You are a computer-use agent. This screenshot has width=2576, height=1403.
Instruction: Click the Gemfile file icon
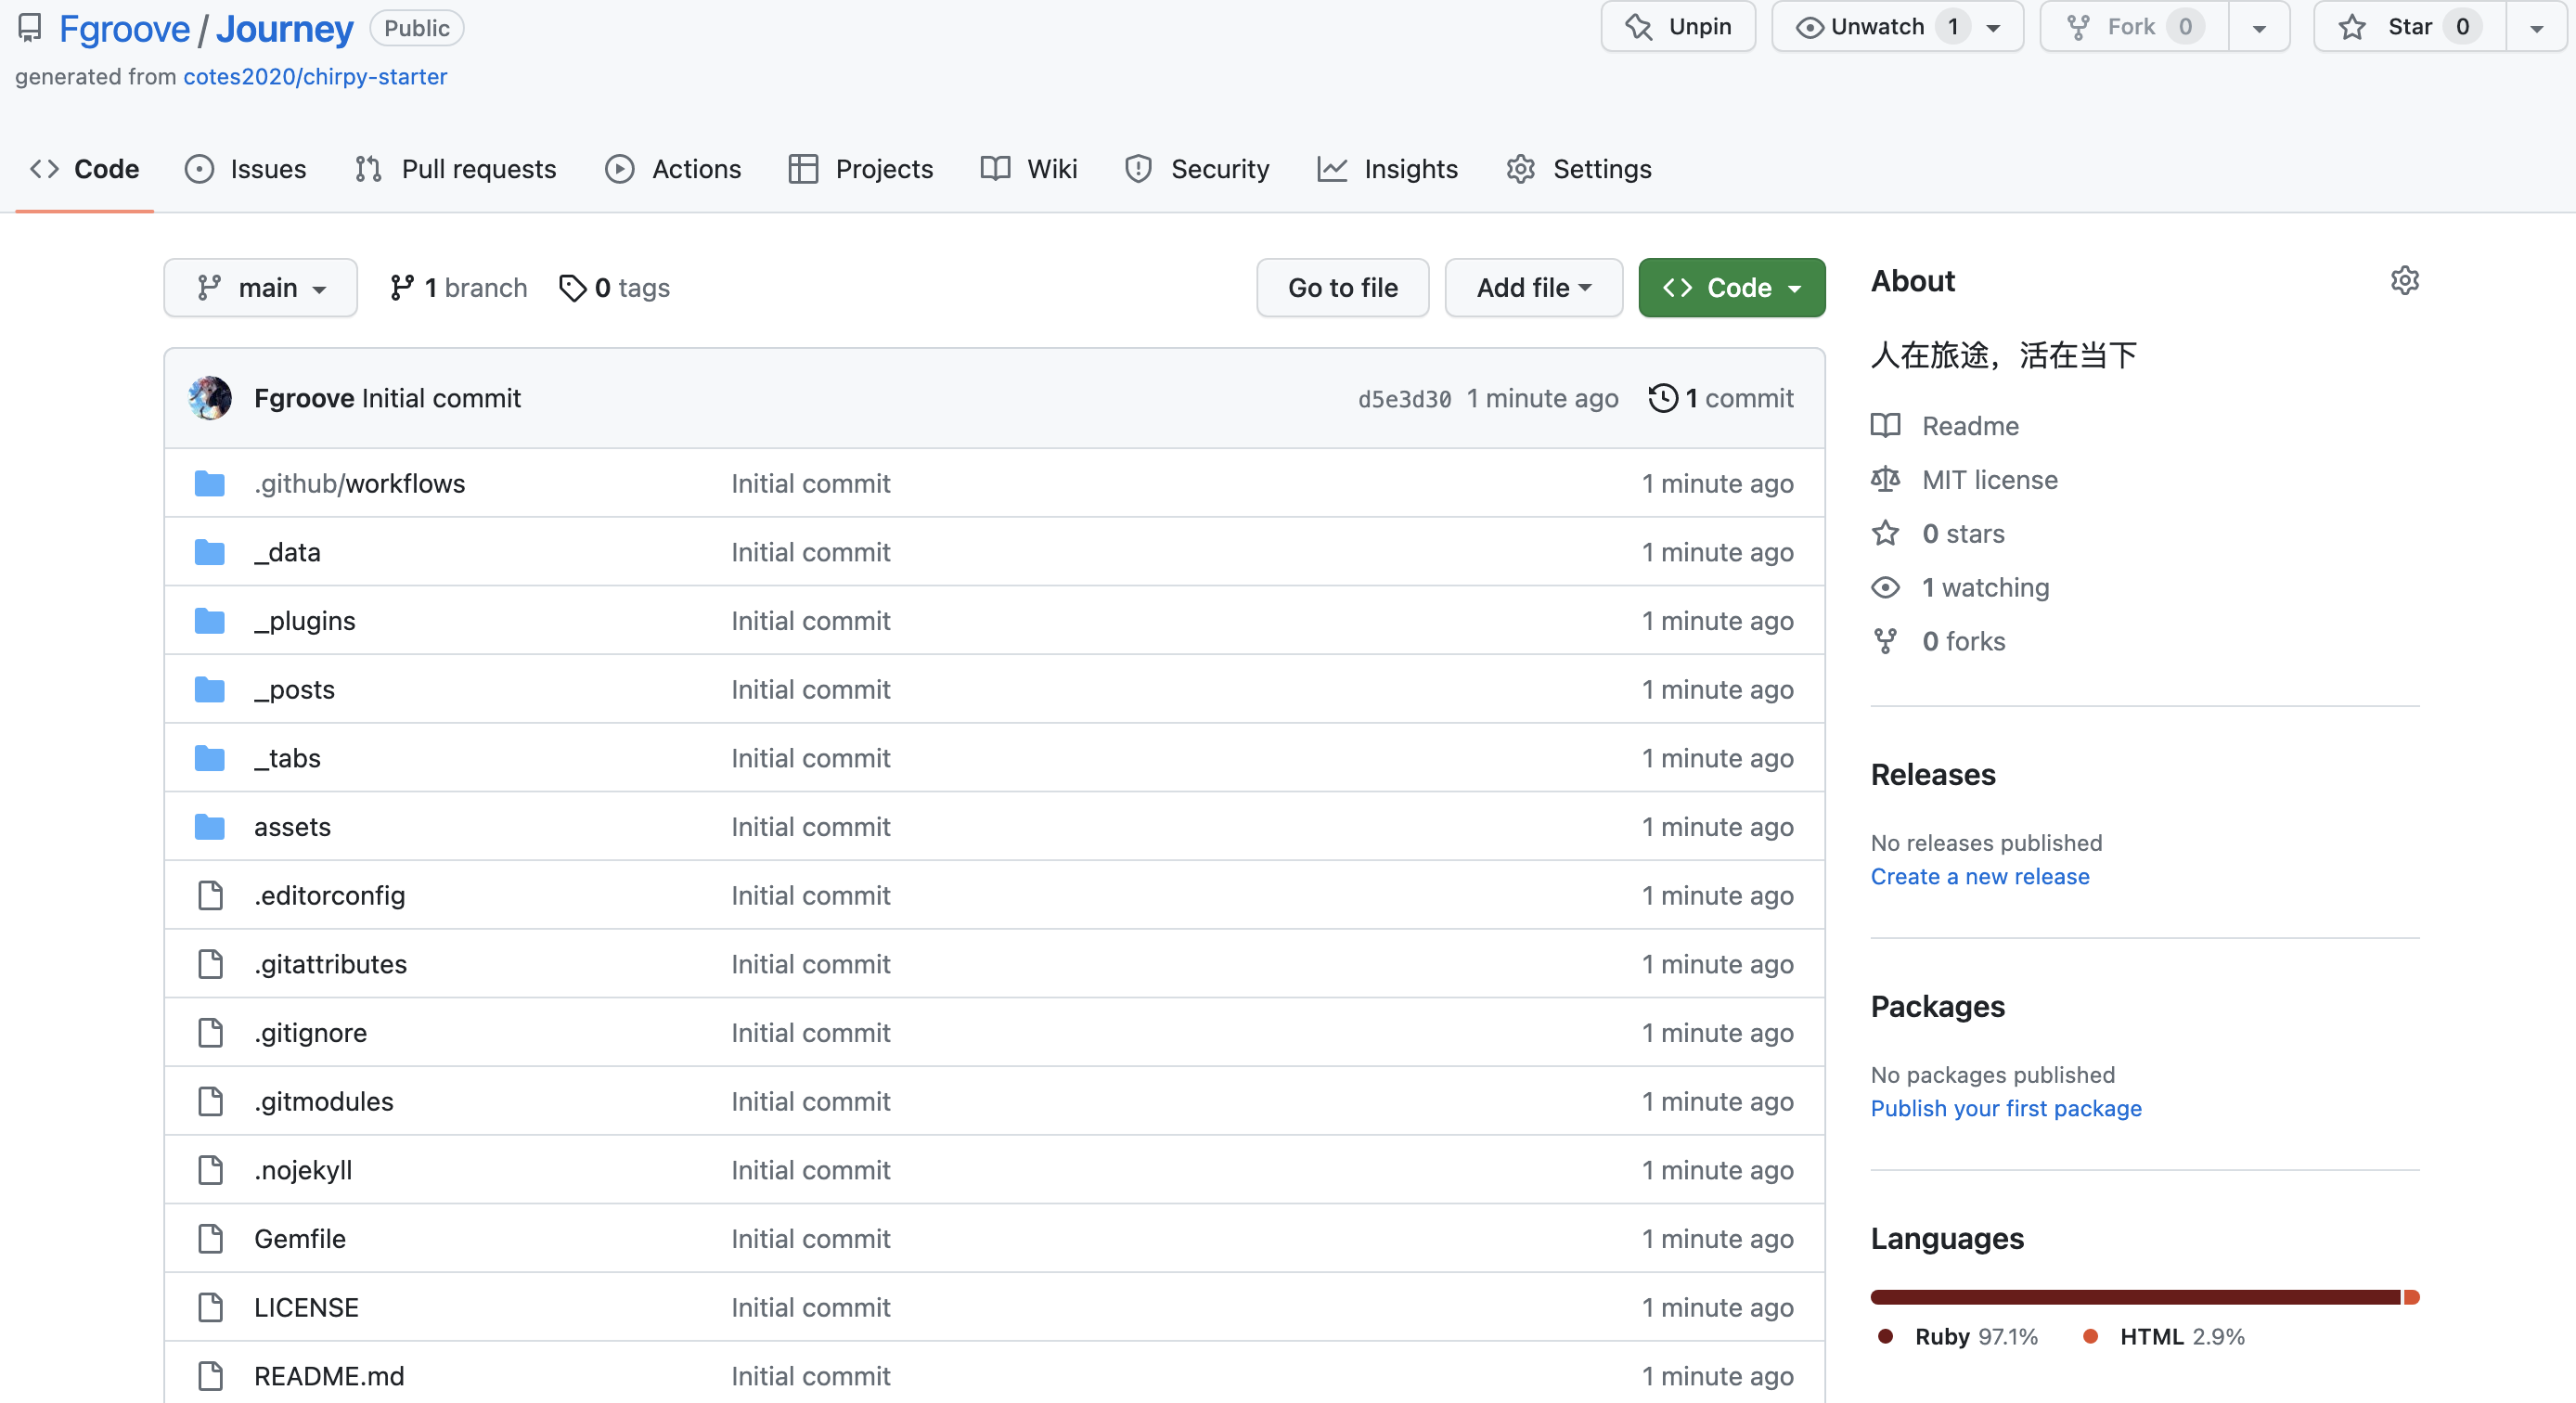210,1239
